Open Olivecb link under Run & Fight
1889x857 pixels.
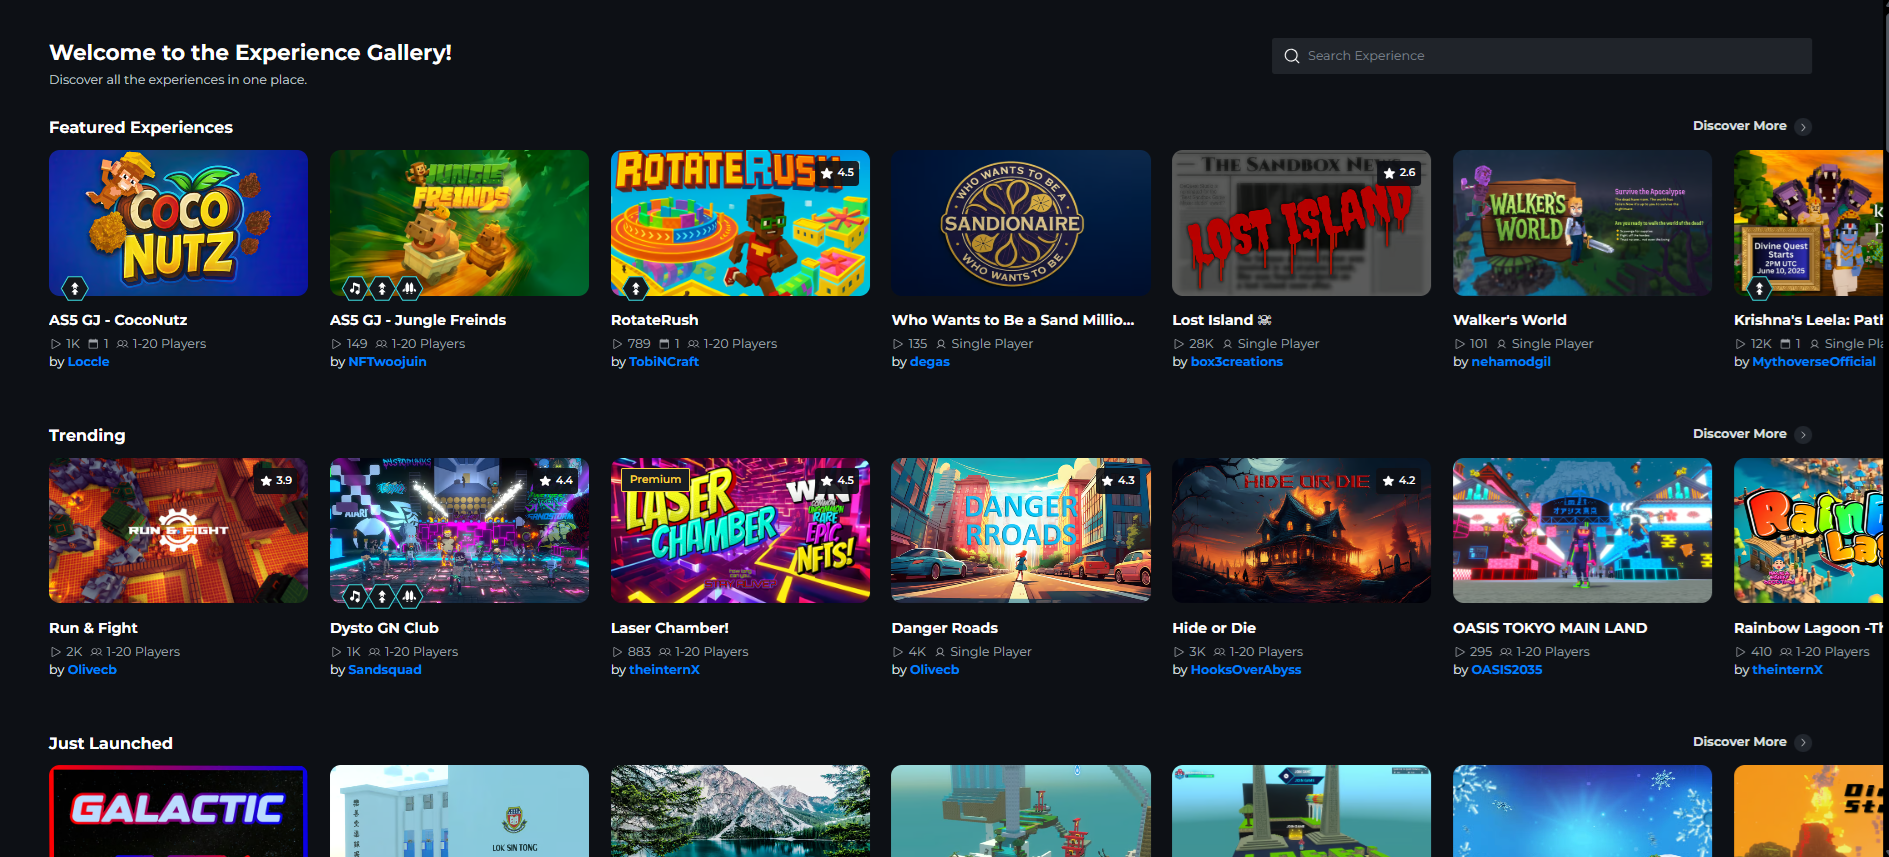coord(92,670)
